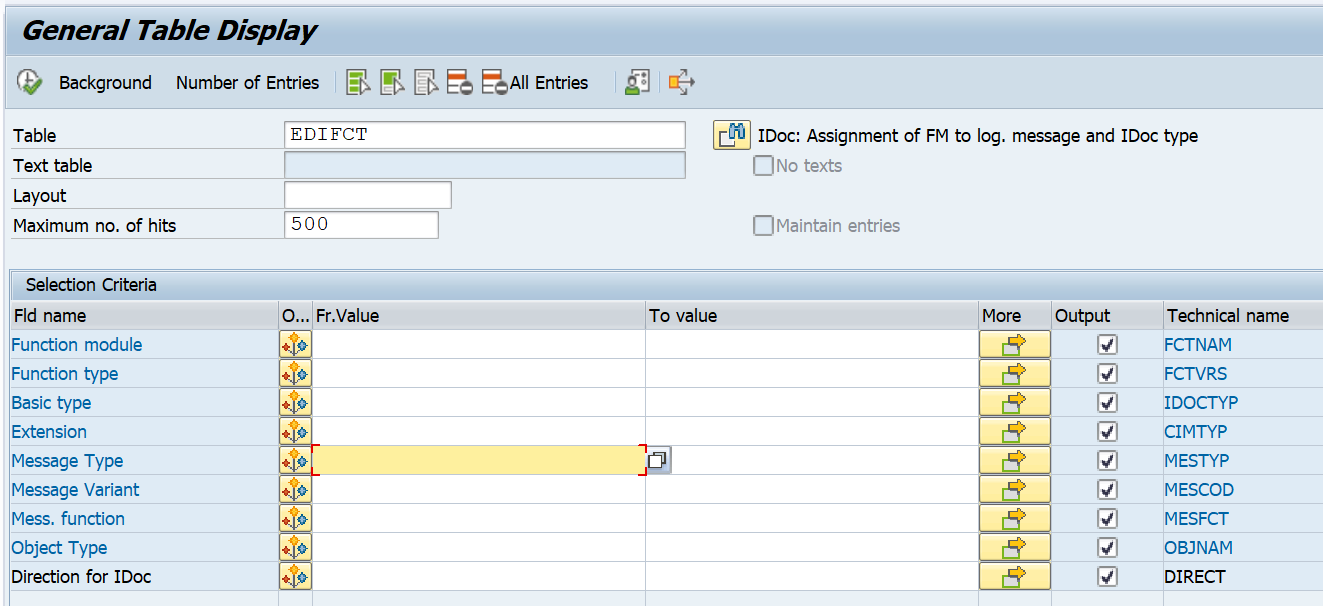Click inside the Maximum no. of hits field
Image resolution: width=1323 pixels, height=606 pixels.
point(360,224)
